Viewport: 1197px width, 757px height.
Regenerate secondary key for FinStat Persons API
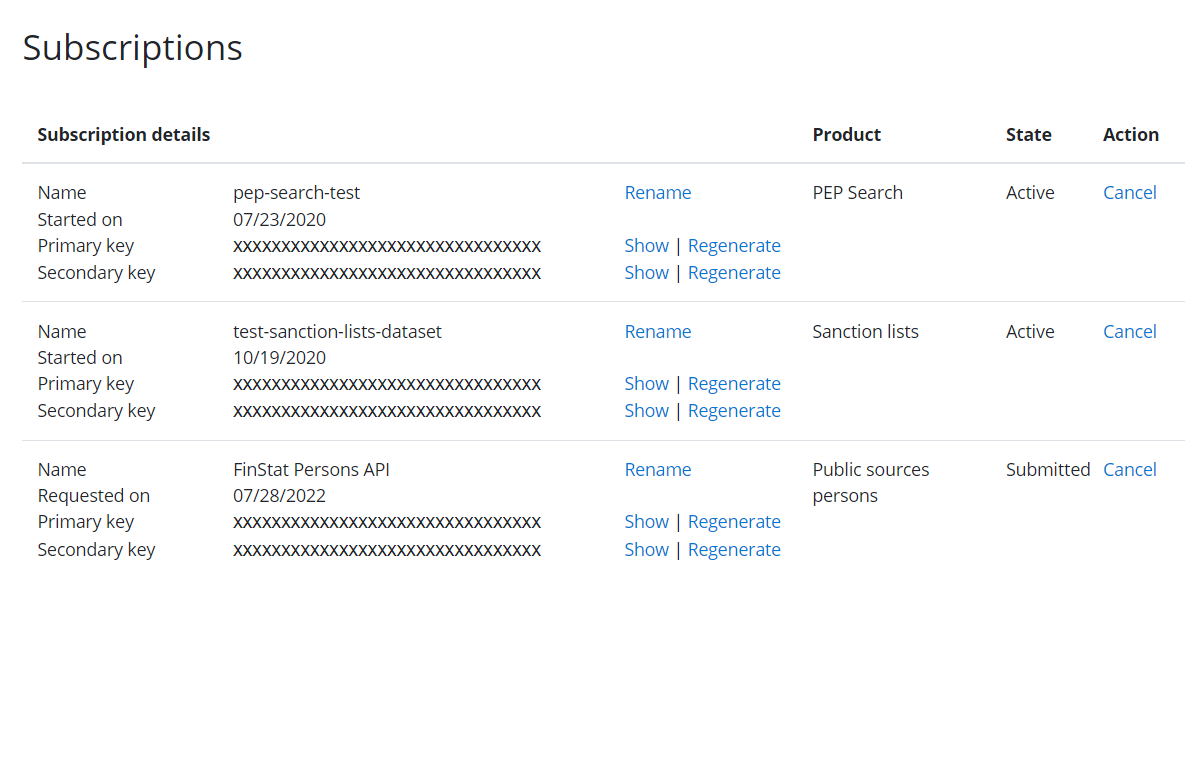click(x=734, y=550)
